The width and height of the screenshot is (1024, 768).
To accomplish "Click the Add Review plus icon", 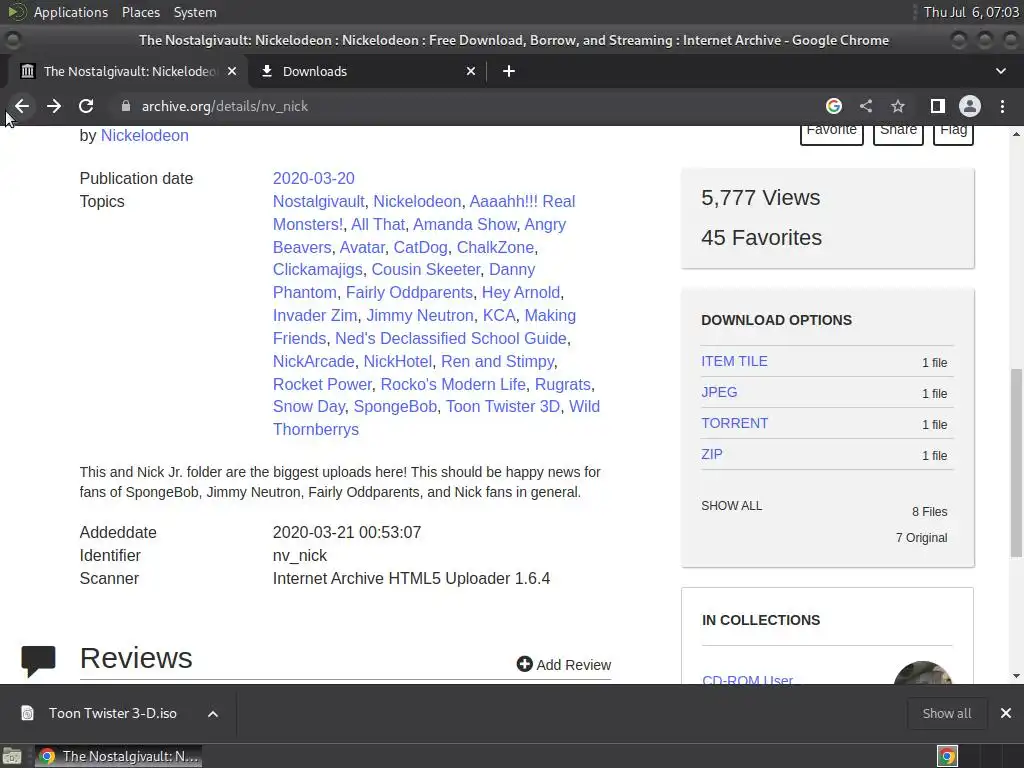I will coord(524,664).
